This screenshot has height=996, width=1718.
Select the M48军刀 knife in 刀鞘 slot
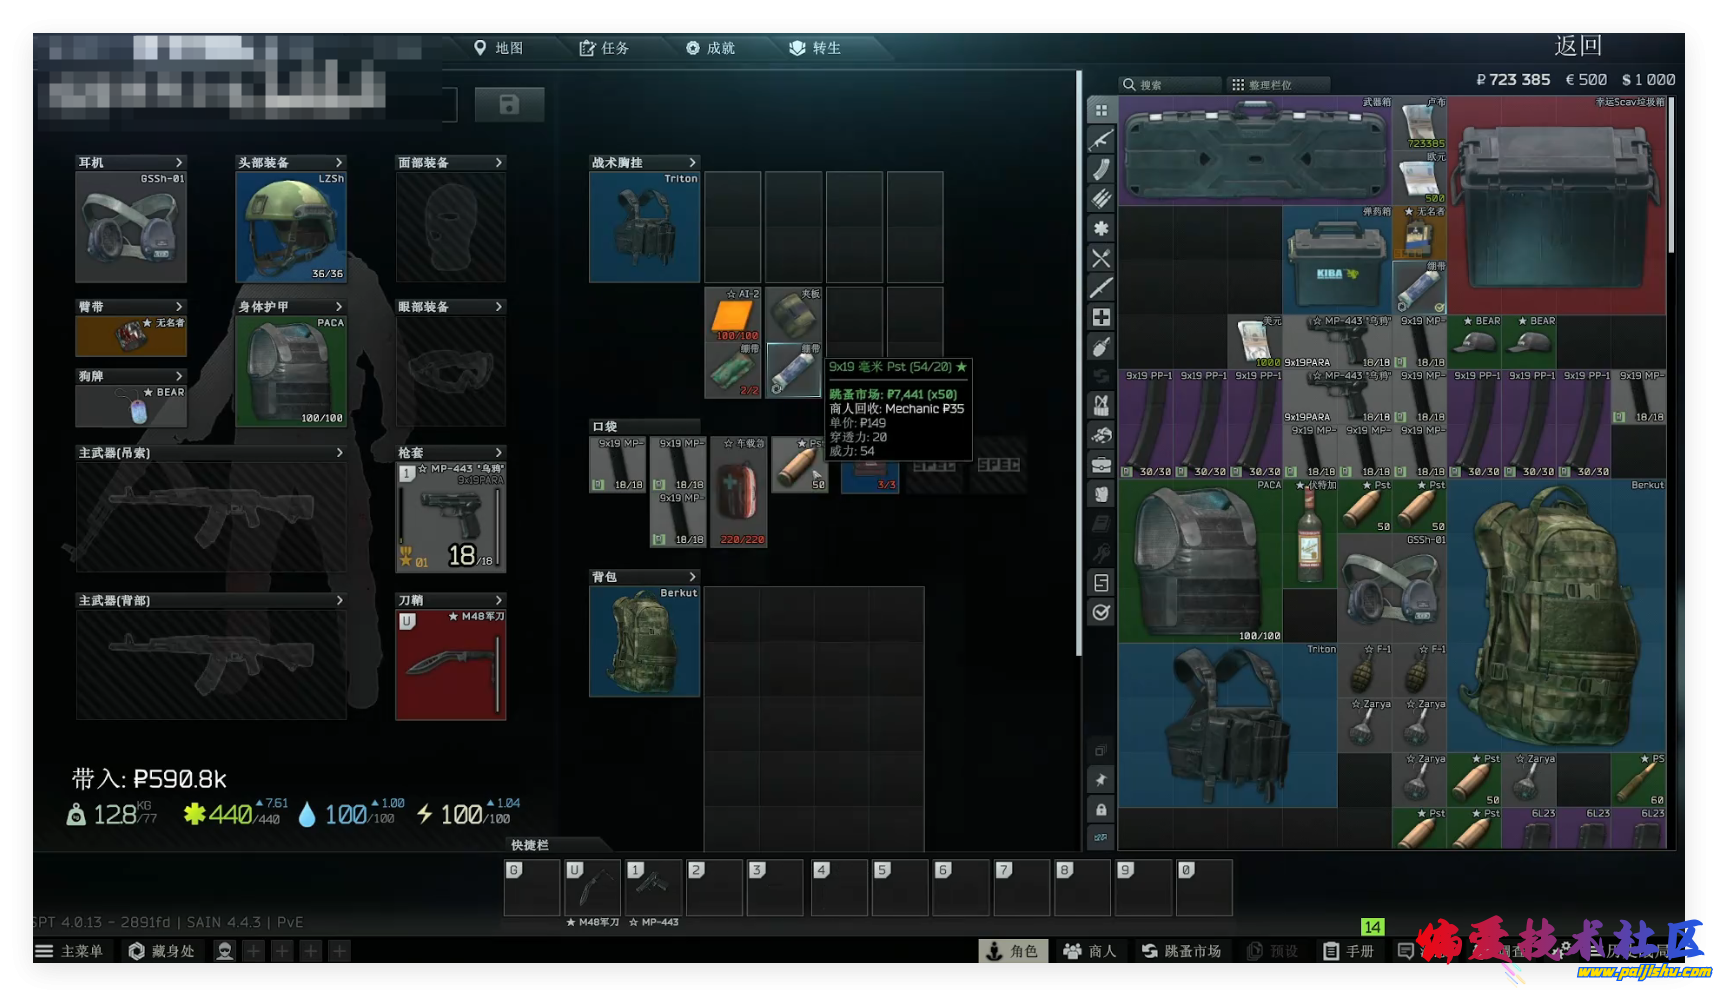pos(451,665)
